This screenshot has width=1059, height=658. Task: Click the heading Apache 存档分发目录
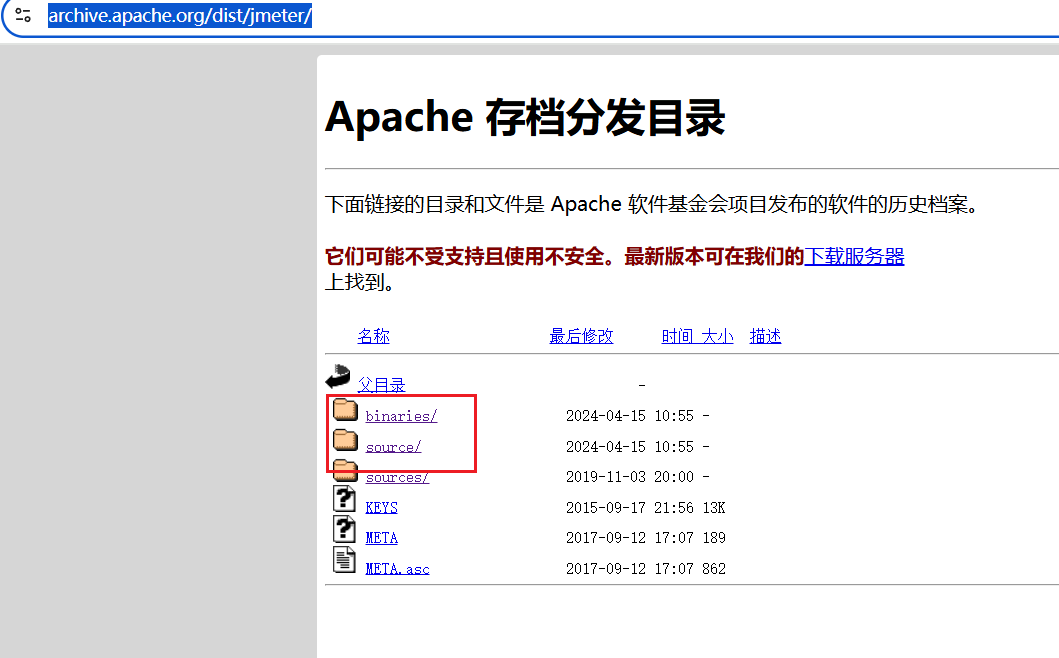point(525,118)
